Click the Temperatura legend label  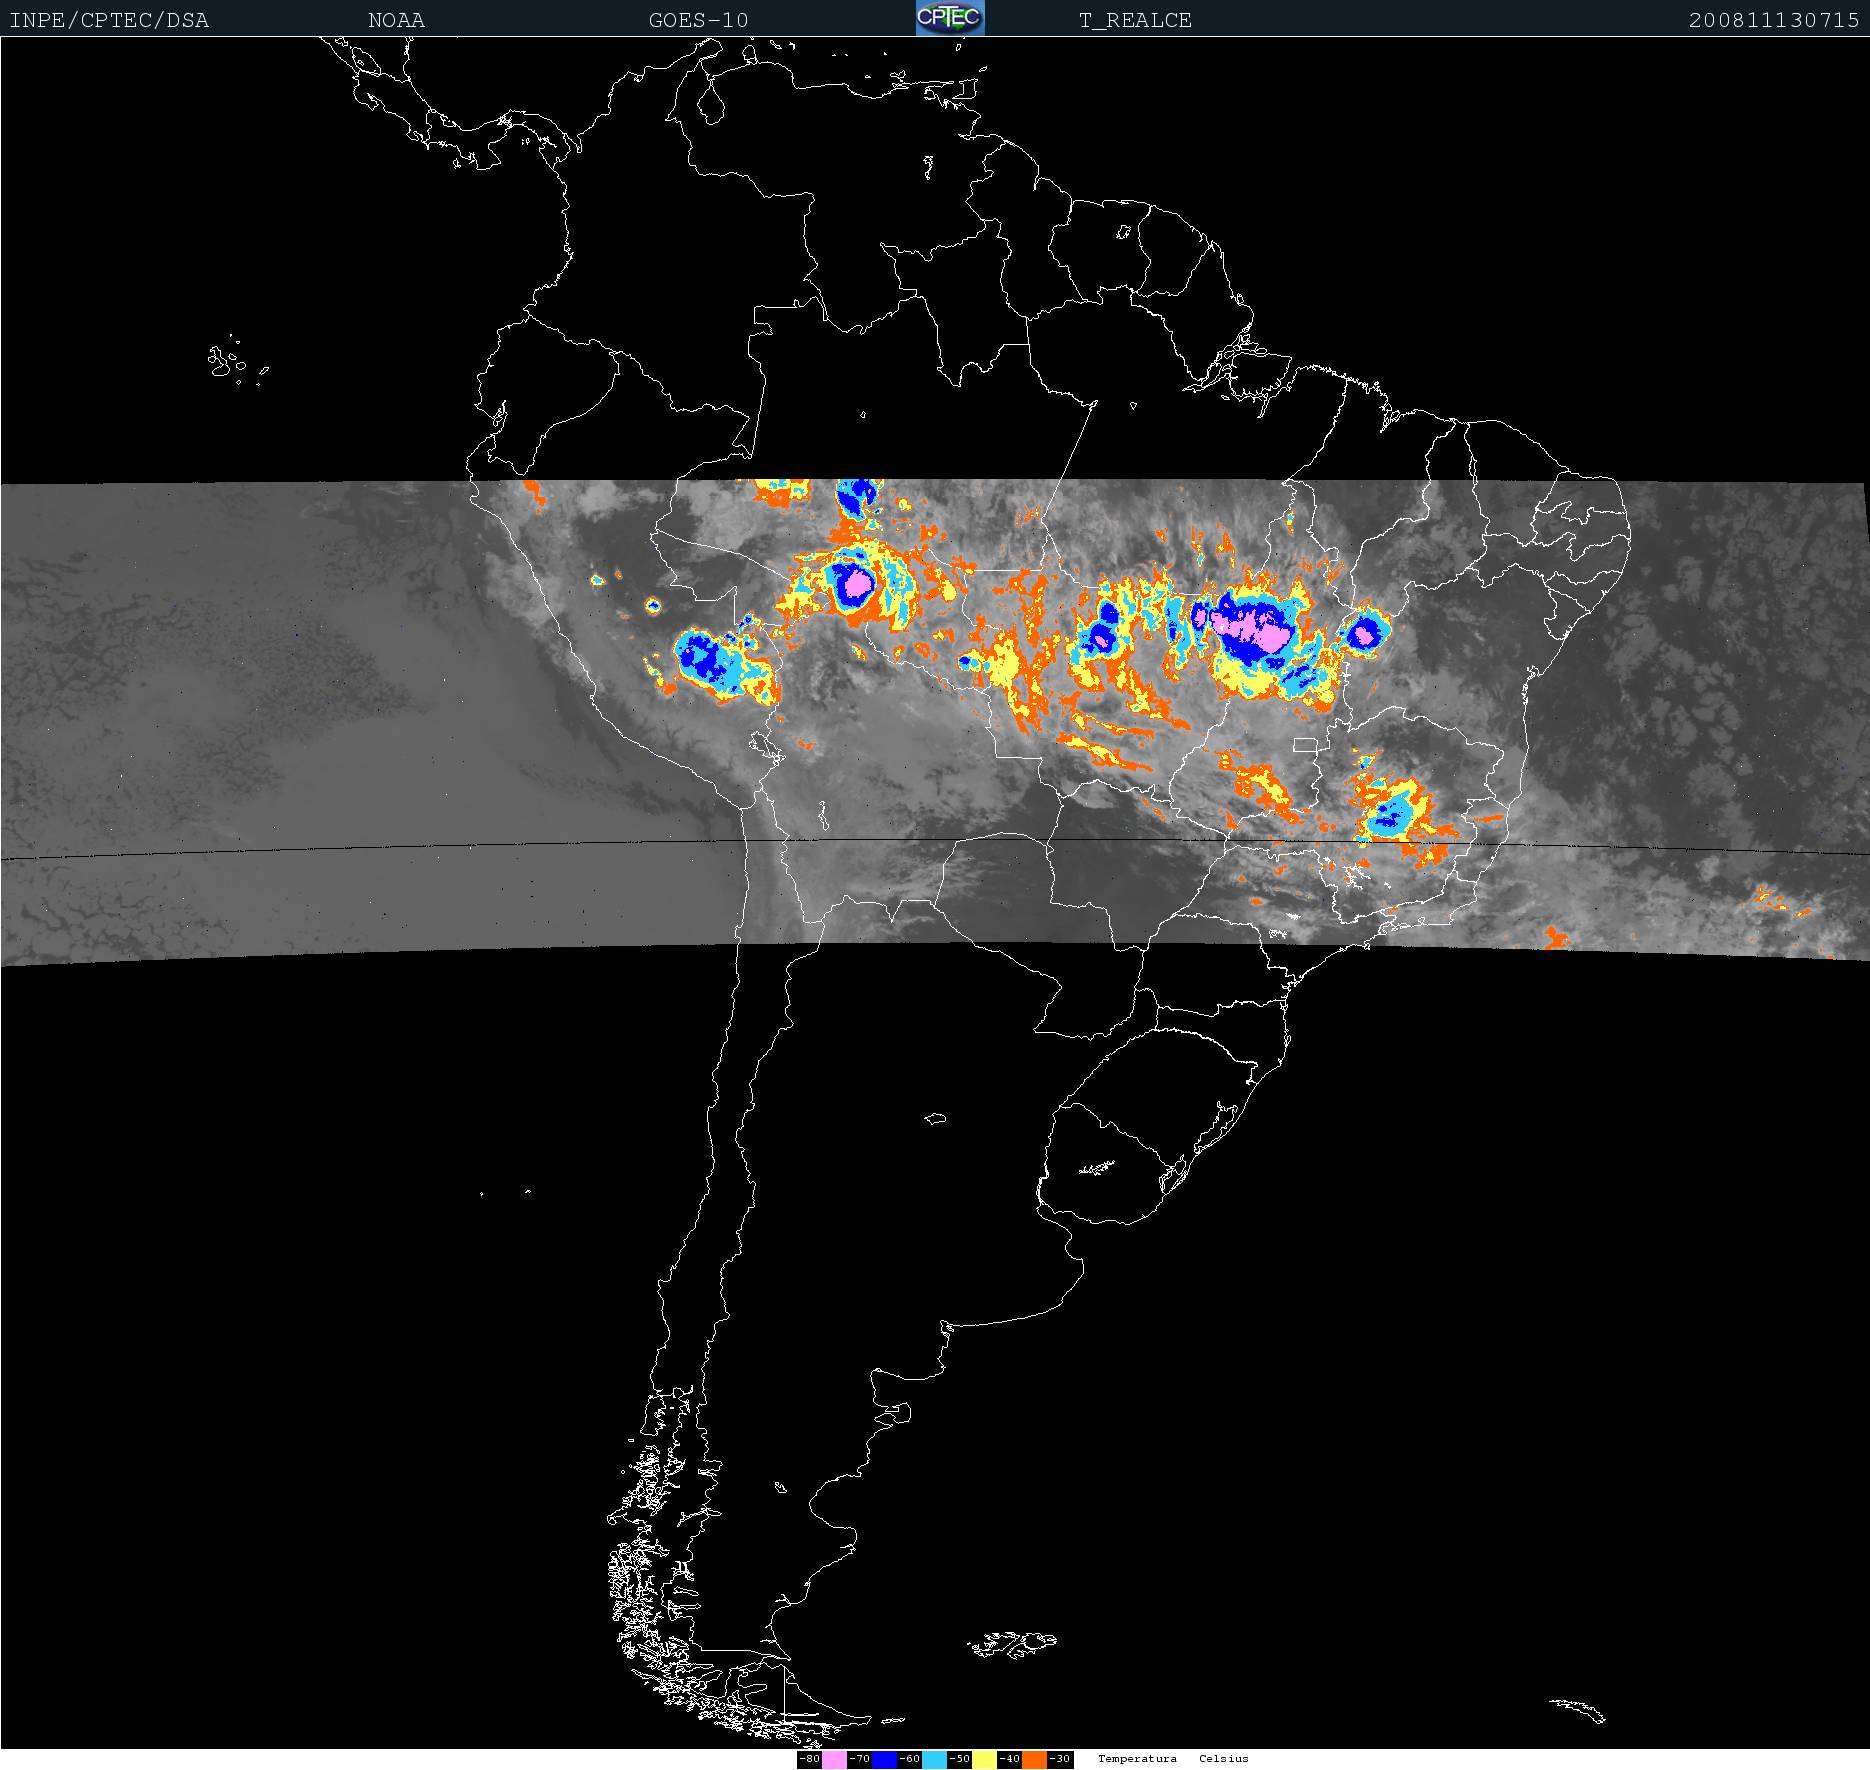[x=1137, y=1758]
